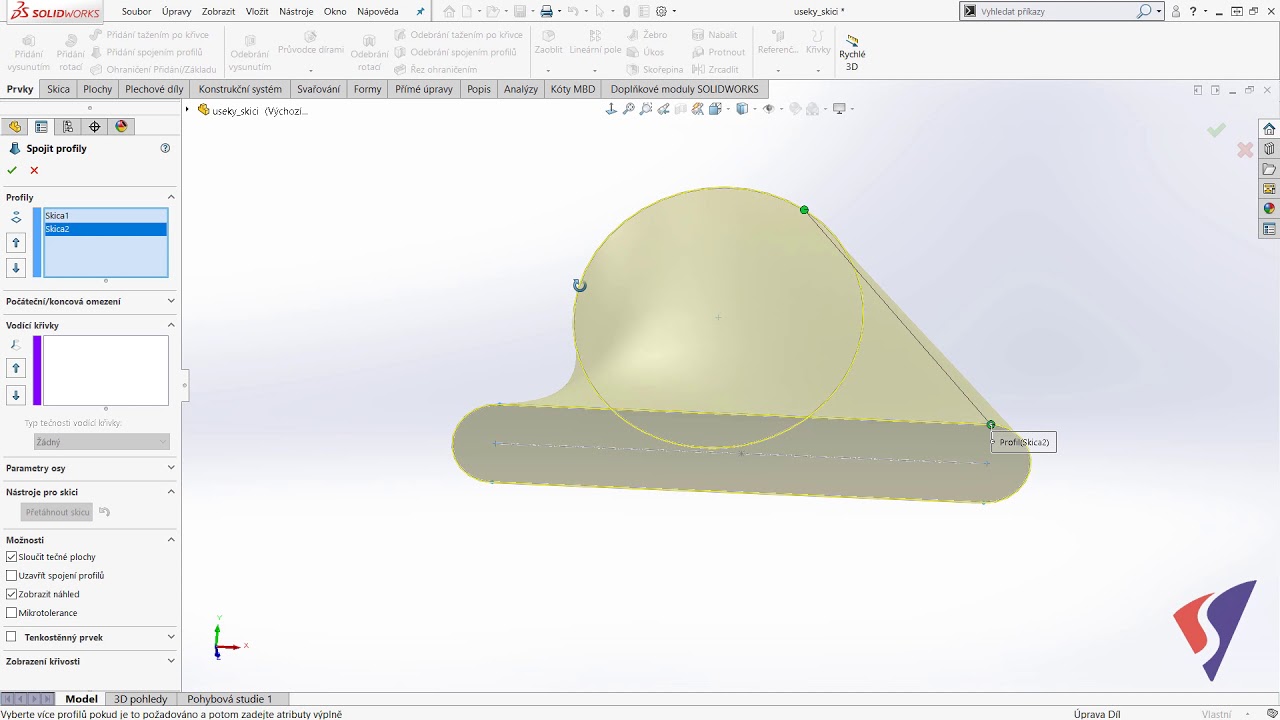This screenshot has width=1280, height=720.
Task: Expand the Zobrazení křivosti section
Action: (x=171, y=661)
